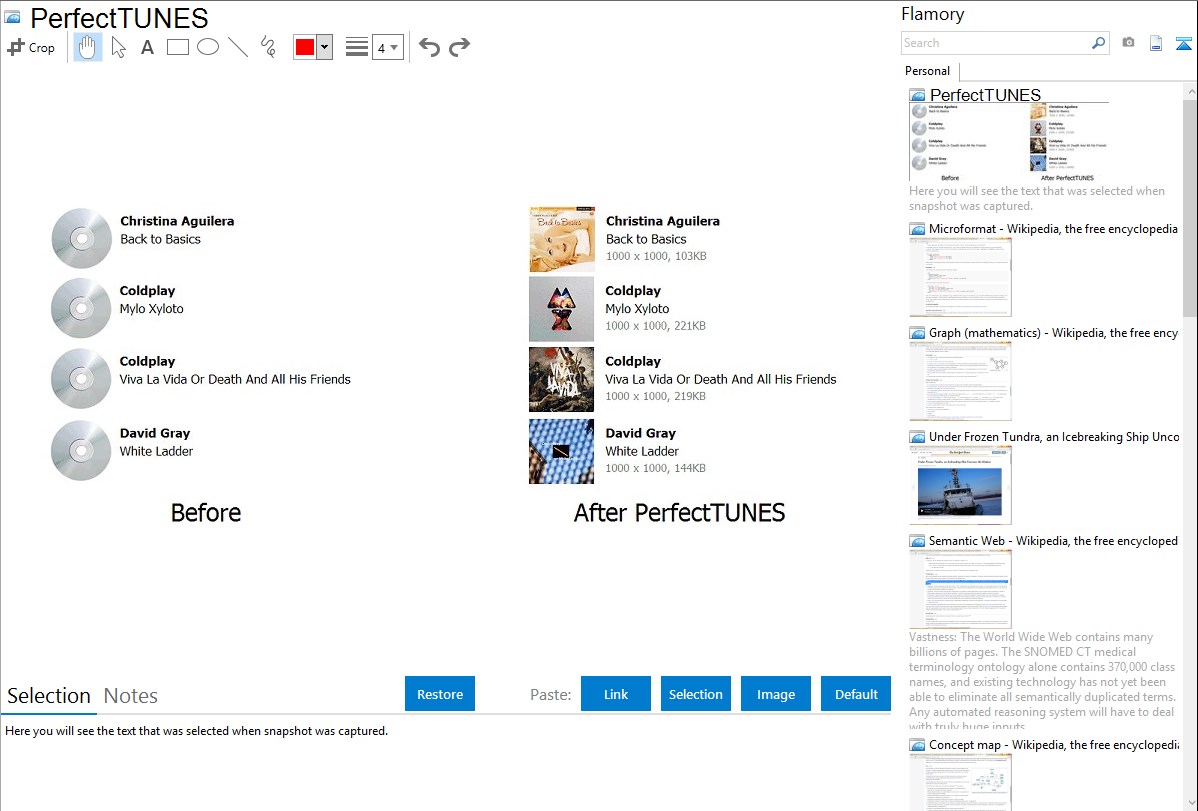Click the Selection paste button
1198x811 pixels.
696,694
